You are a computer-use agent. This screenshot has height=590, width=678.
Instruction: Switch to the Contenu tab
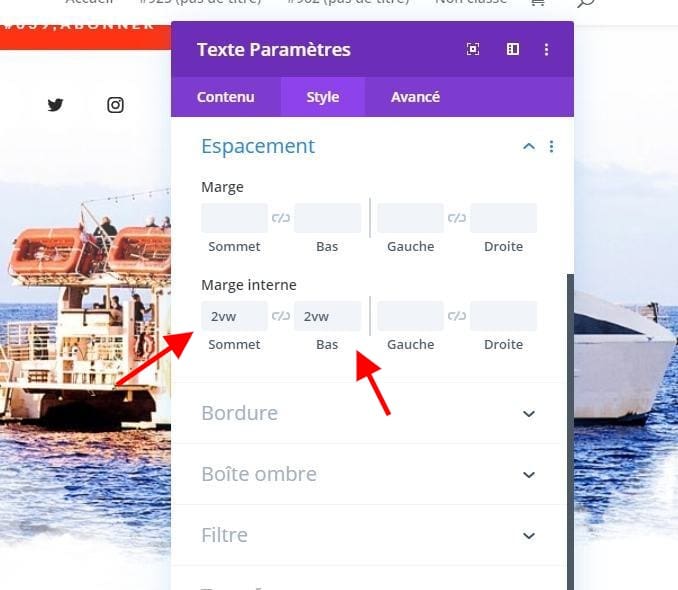[x=226, y=97]
